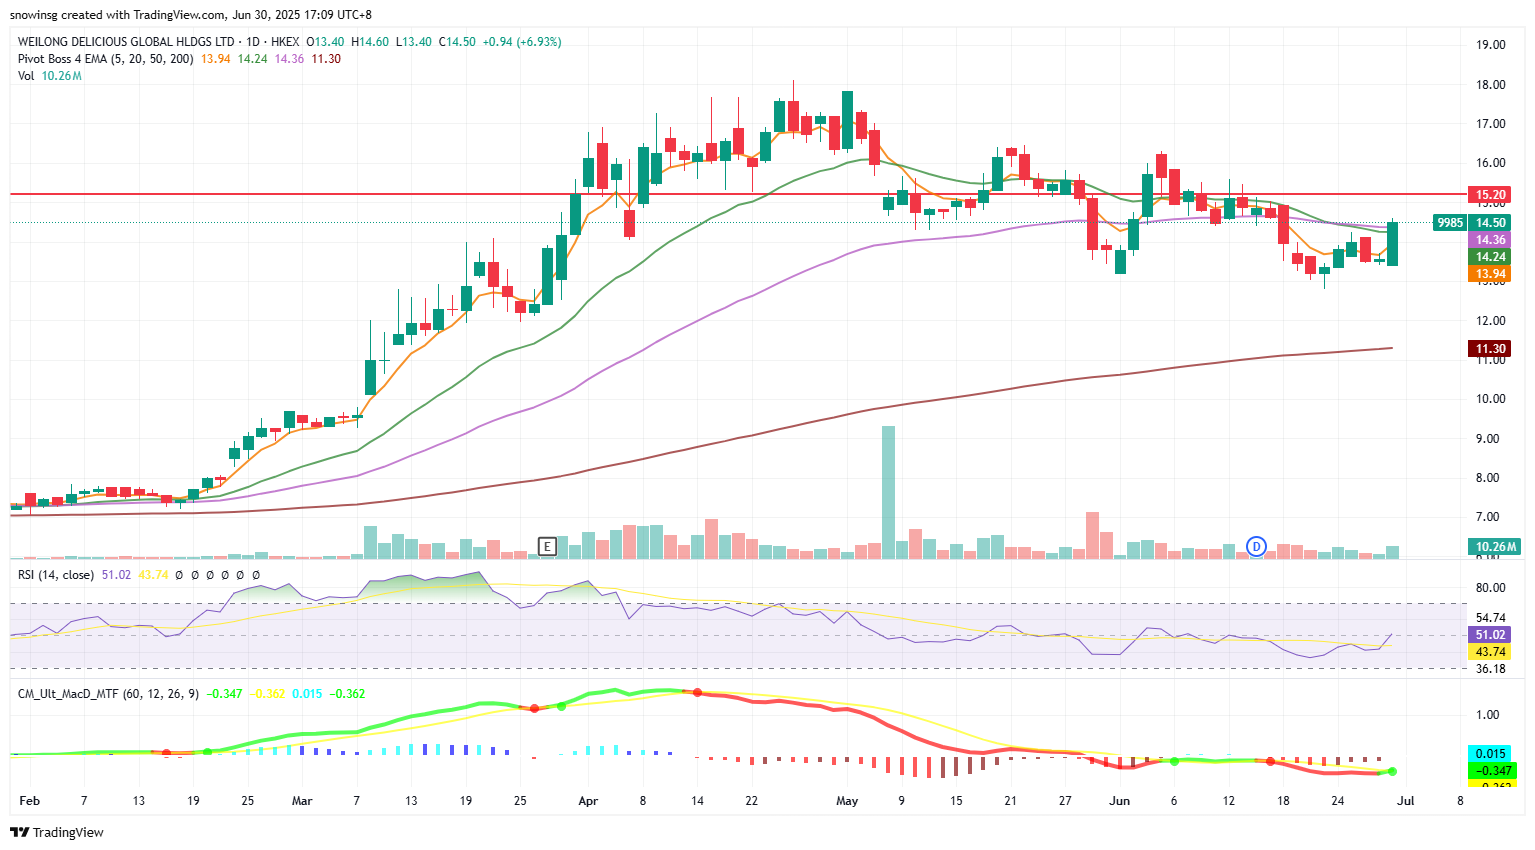Select the RSI (14, close) legend
This screenshot has height=850, width=1535.
pos(56,575)
